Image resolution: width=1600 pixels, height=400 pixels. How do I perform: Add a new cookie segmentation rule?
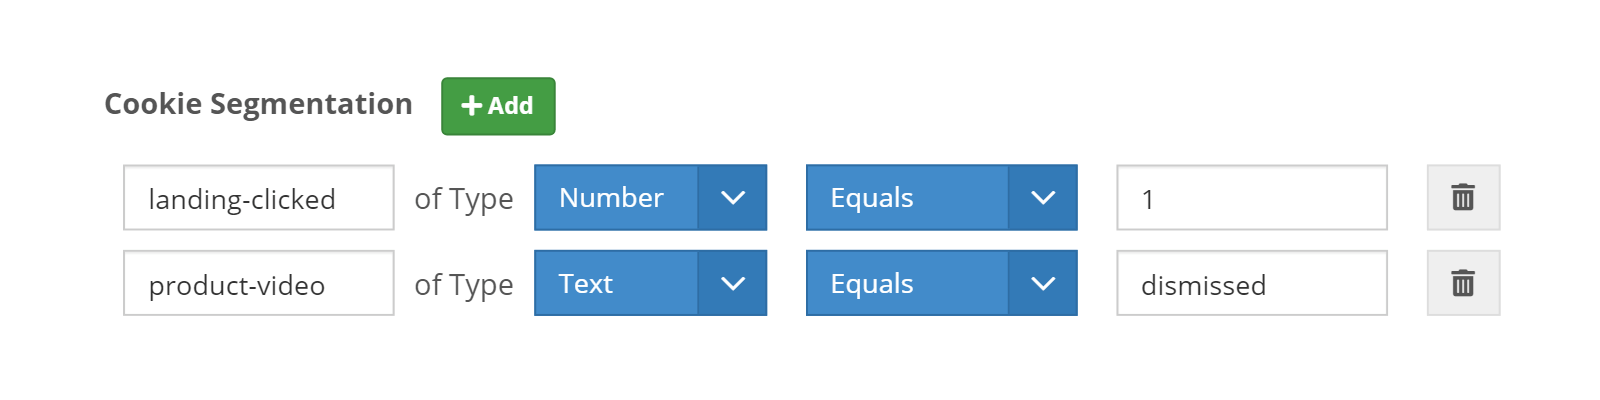498,106
